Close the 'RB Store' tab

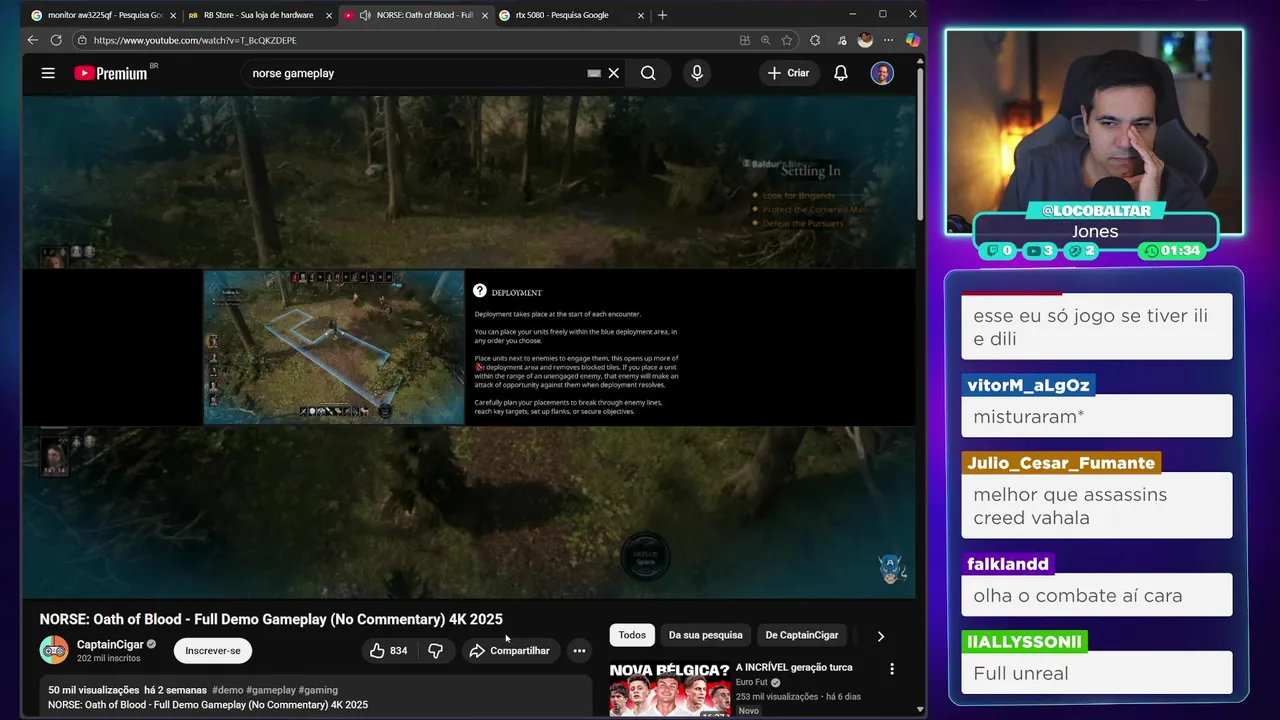329,15
